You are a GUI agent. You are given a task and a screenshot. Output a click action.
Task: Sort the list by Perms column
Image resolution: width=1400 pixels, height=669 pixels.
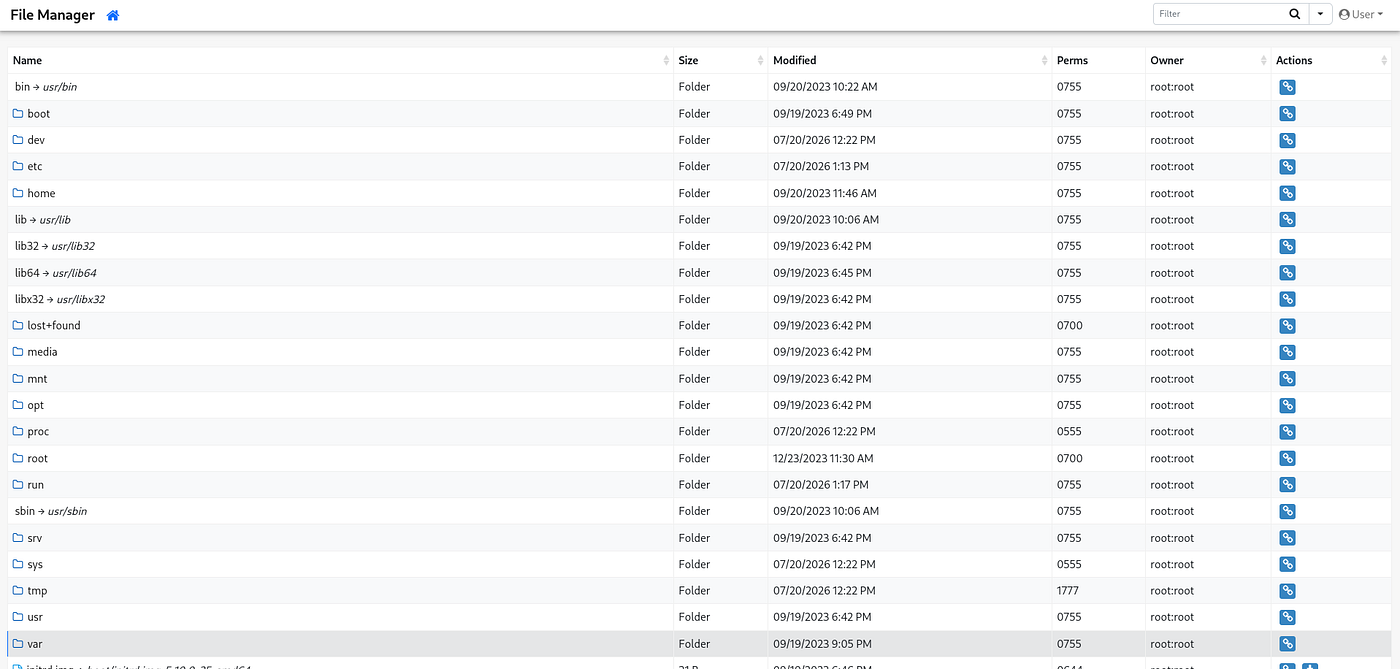coord(1099,60)
